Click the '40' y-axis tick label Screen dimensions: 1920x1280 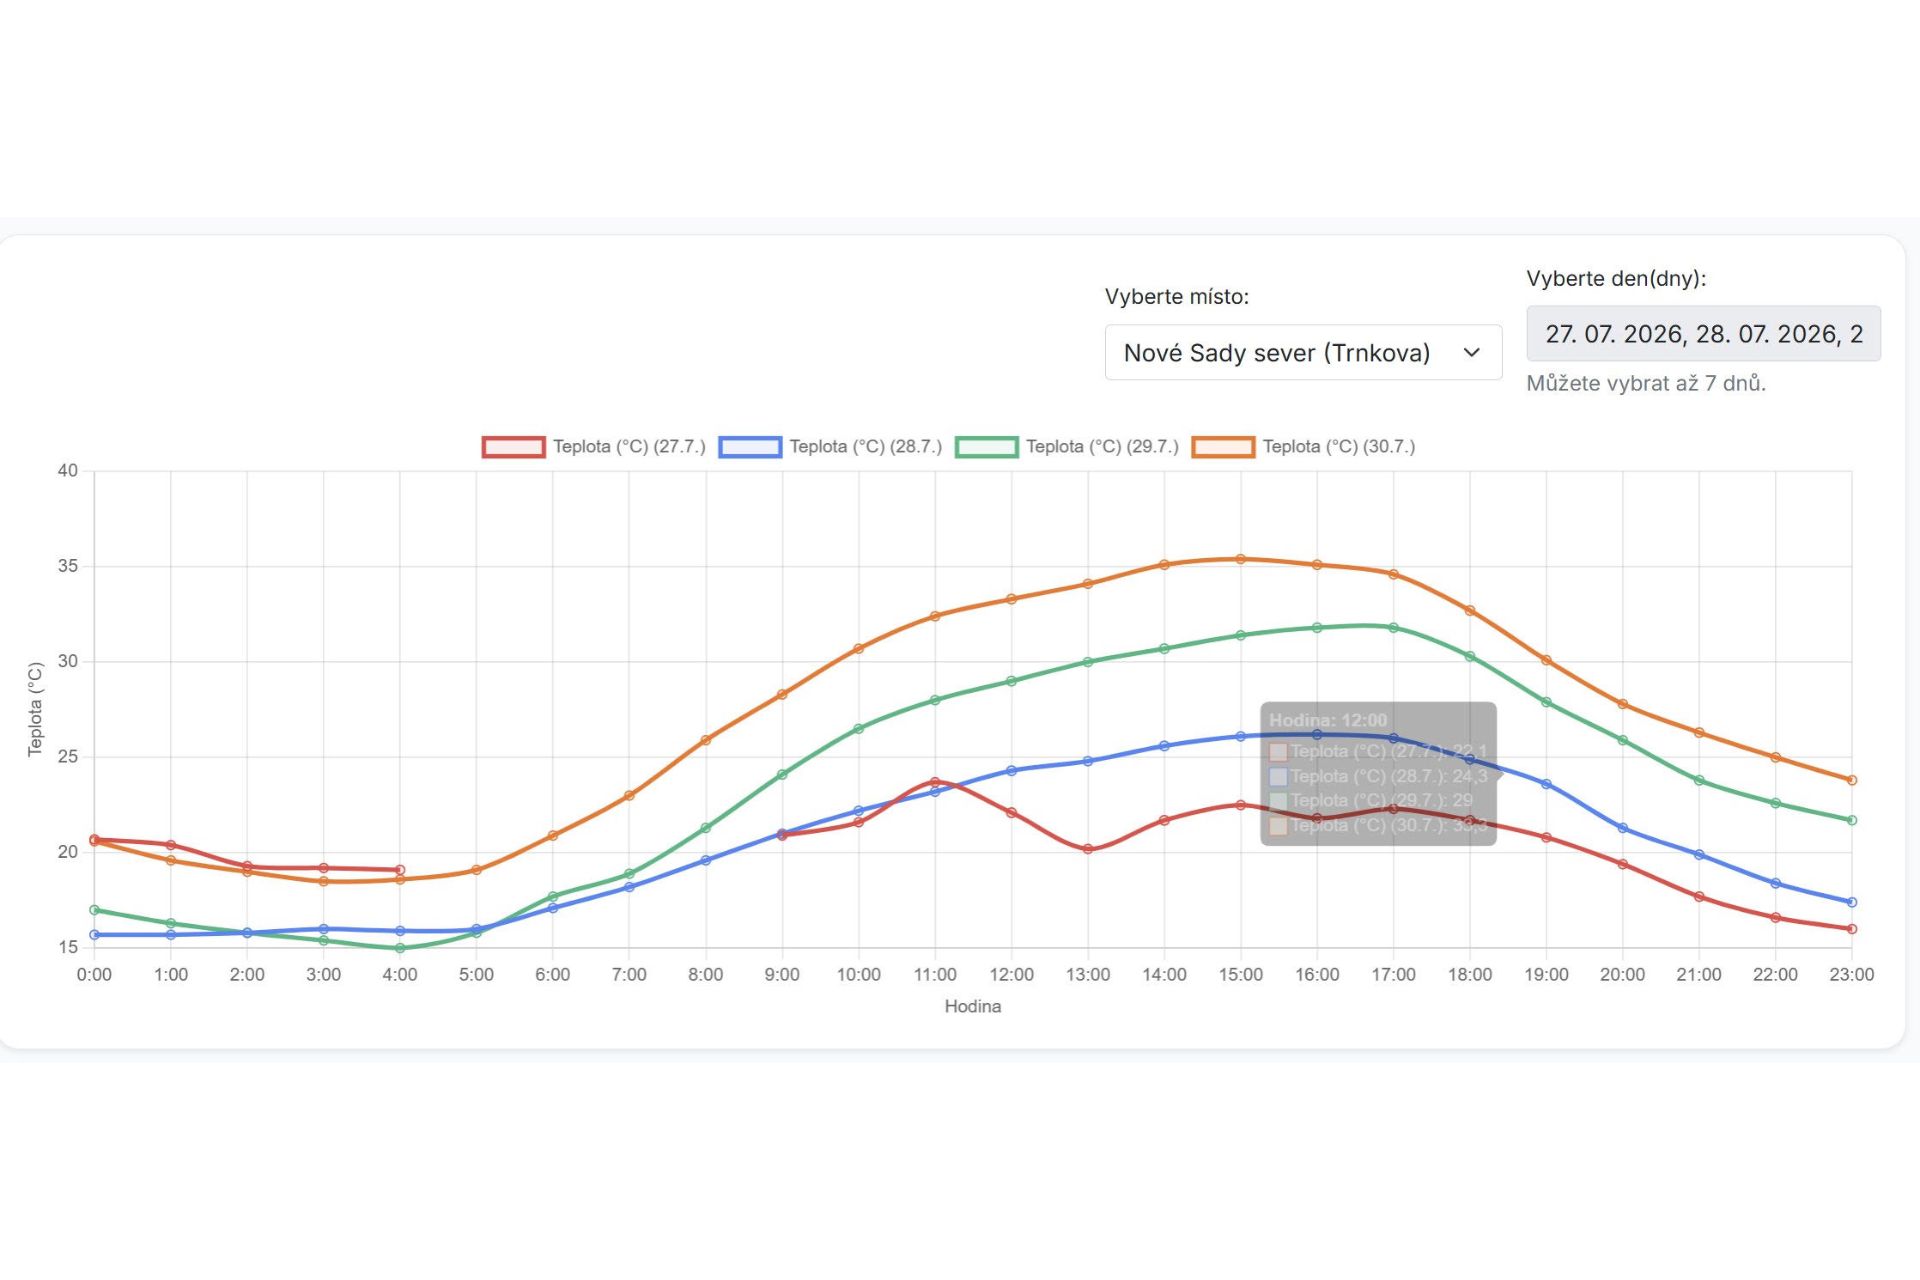click(68, 471)
